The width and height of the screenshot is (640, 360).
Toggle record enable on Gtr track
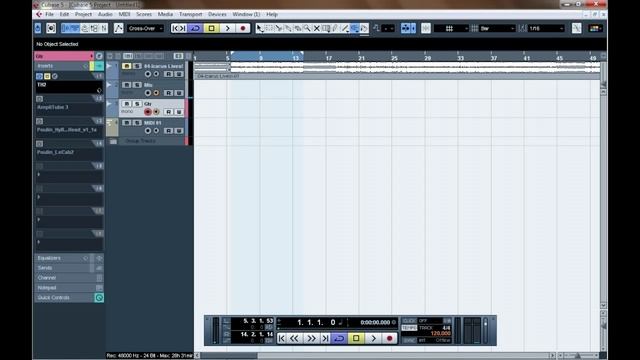click(x=148, y=111)
